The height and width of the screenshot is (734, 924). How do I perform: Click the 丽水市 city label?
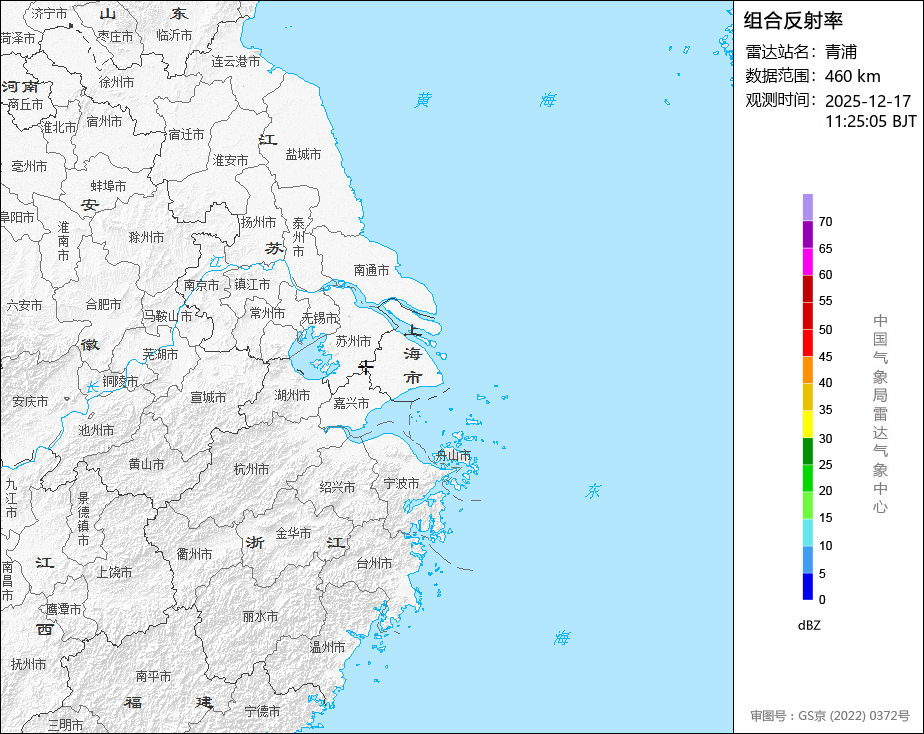tap(260, 617)
